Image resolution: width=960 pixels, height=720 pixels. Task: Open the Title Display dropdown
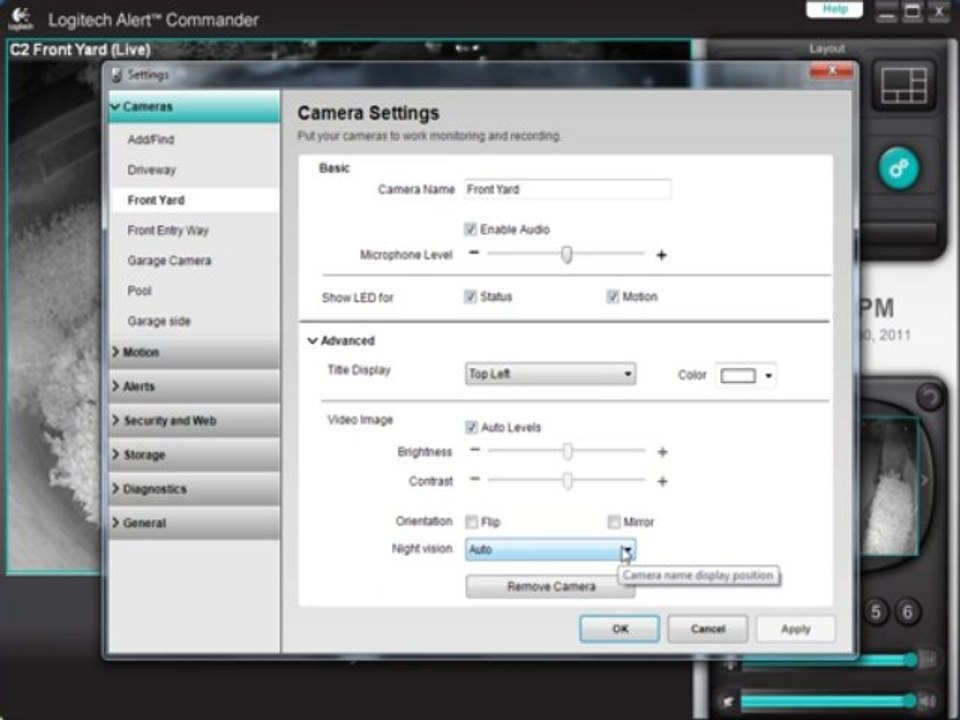[x=550, y=374]
